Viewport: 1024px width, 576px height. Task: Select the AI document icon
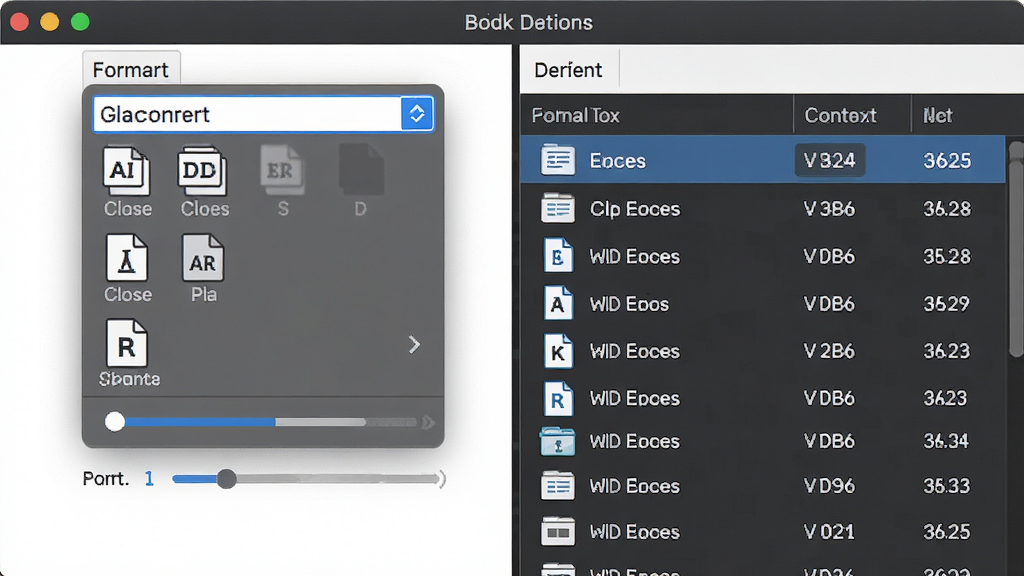(x=127, y=170)
